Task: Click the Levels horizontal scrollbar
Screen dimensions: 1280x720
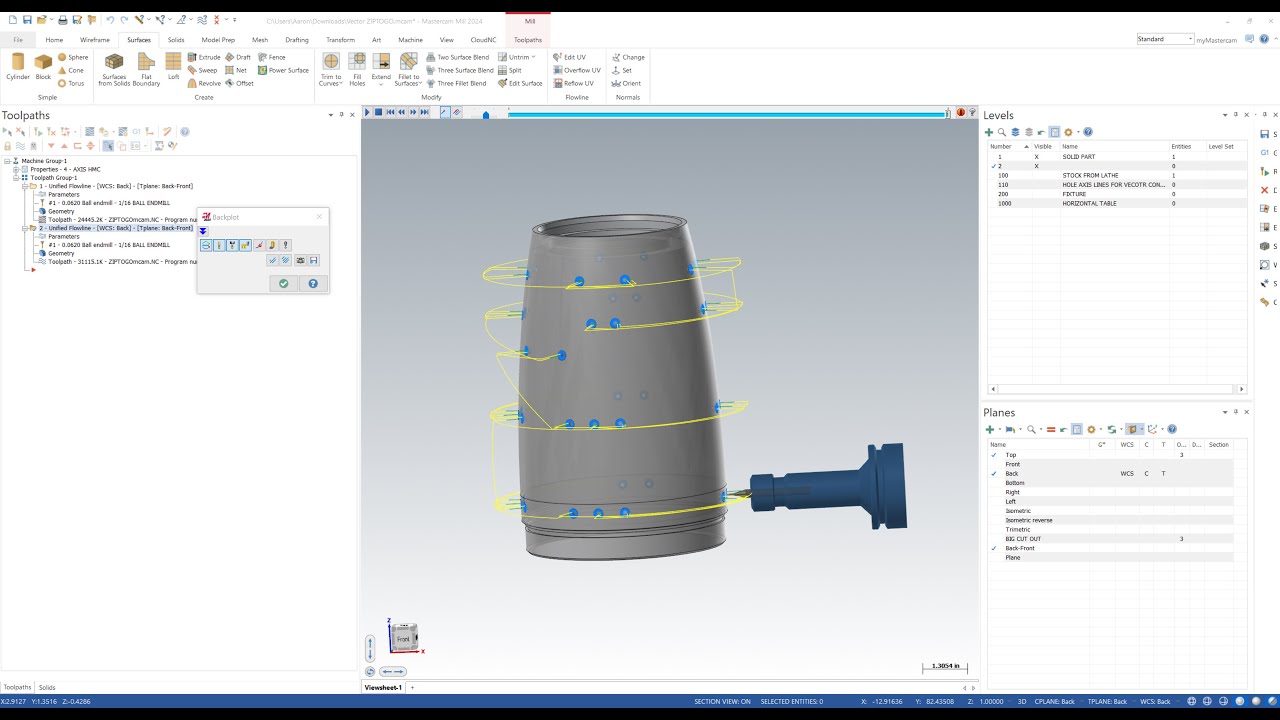Action: (1117, 389)
